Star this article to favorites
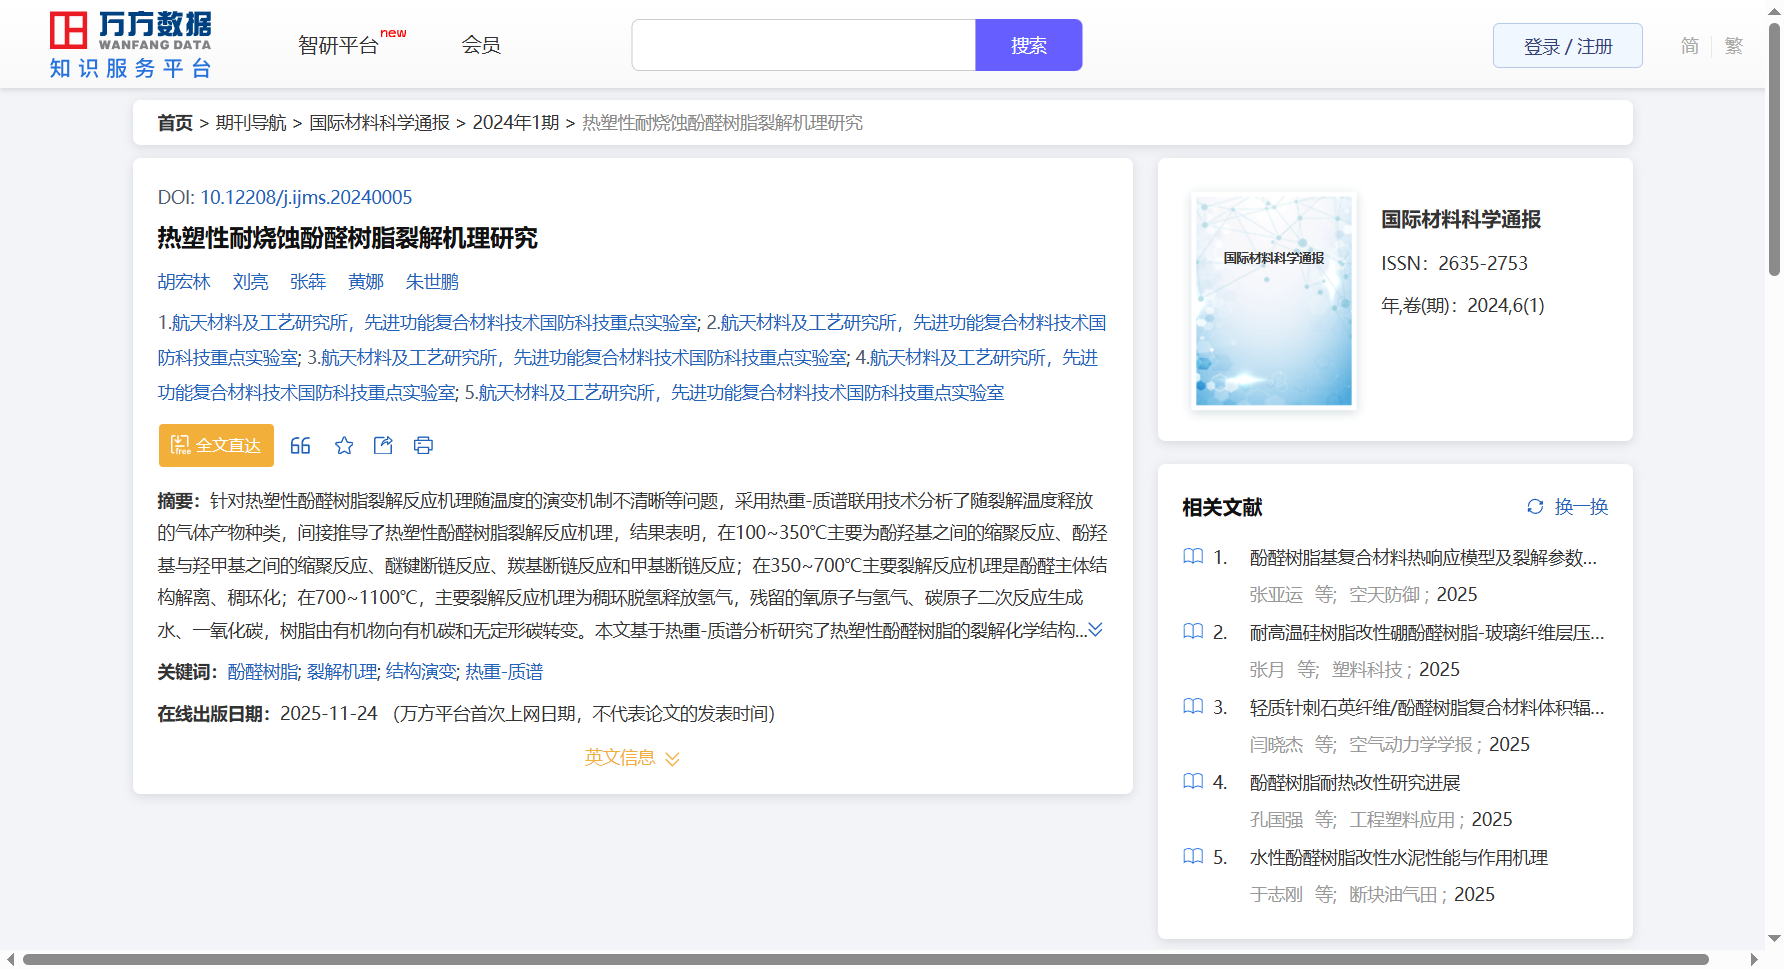Screen dimensions: 1784x969 point(344,446)
